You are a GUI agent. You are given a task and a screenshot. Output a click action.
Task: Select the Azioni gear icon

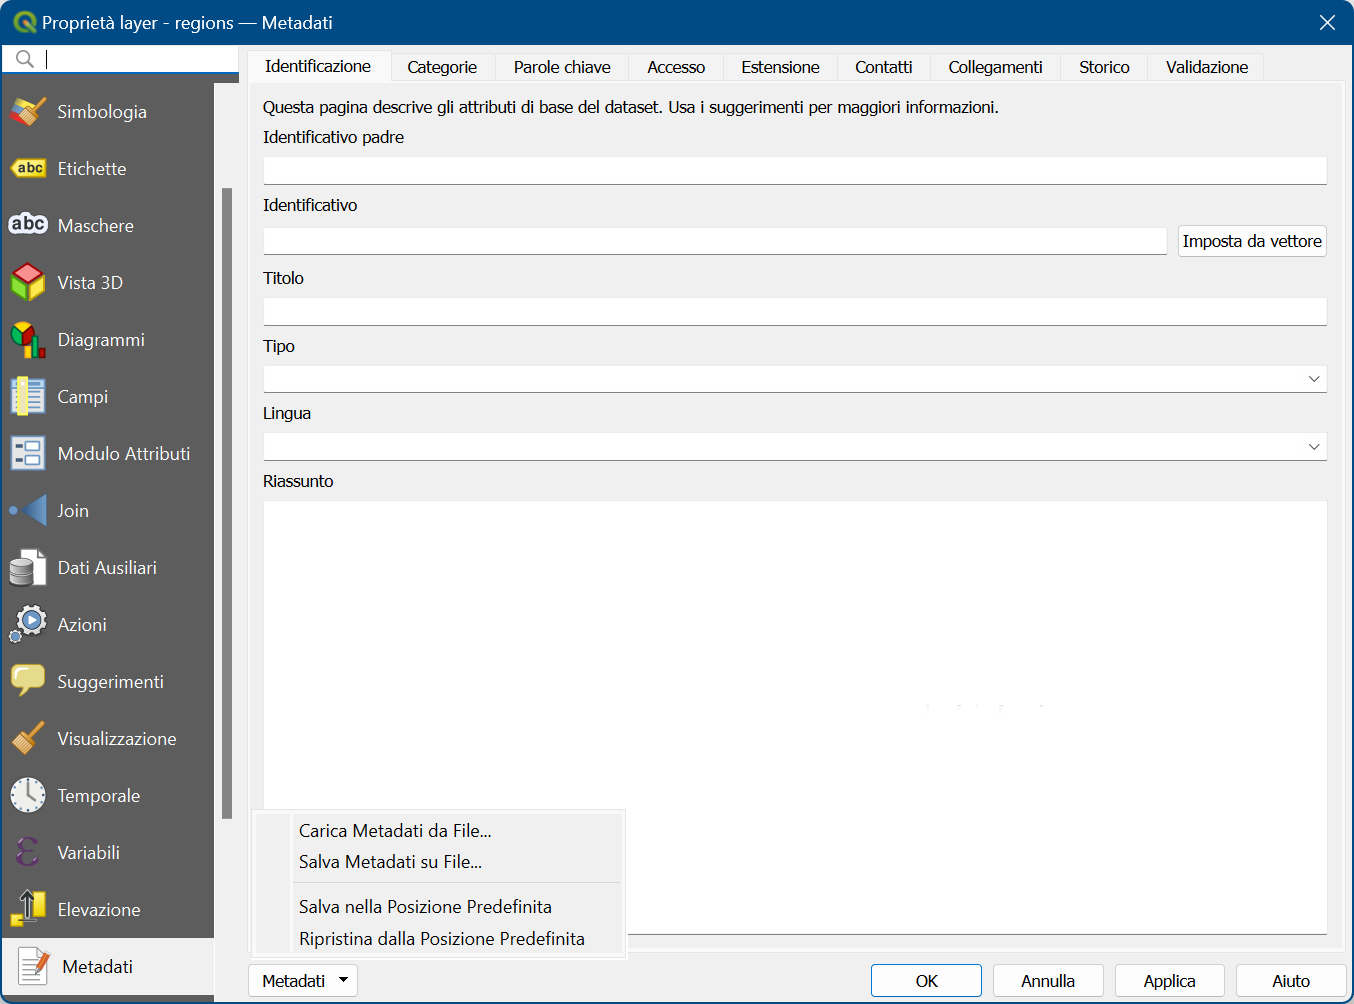pos(28,624)
